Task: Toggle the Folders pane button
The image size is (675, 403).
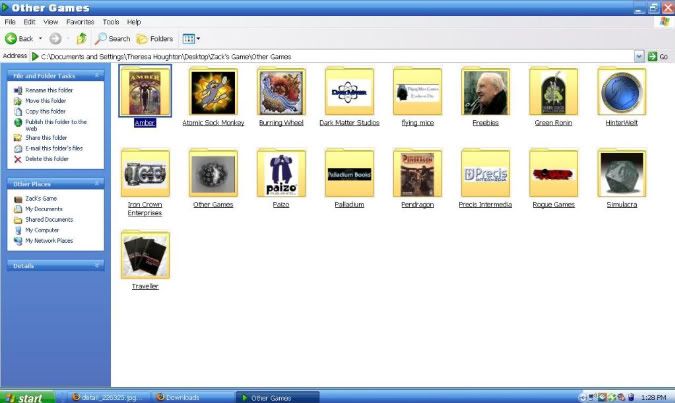Action: (x=155, y=39)
